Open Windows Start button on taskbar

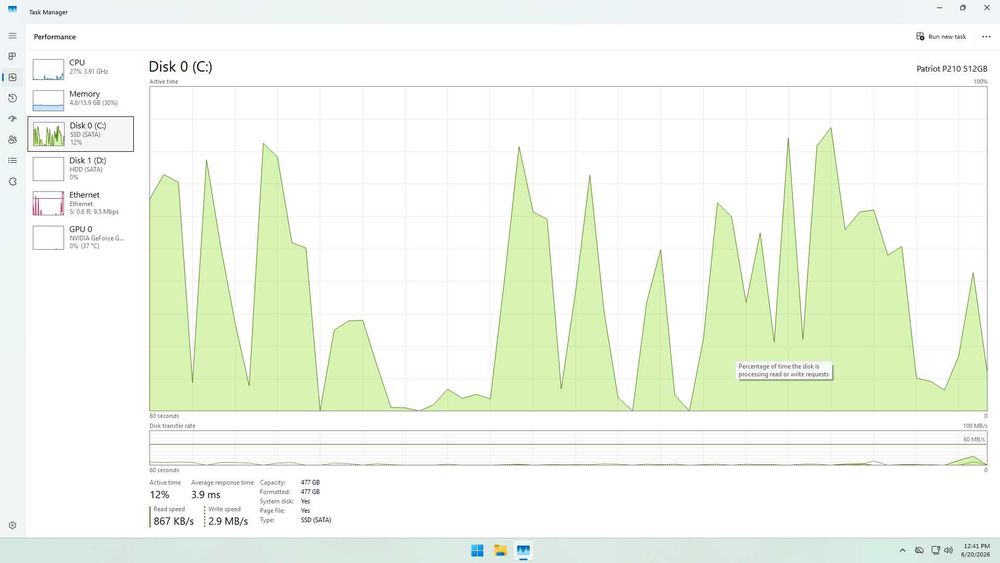[x=477, y=550]
